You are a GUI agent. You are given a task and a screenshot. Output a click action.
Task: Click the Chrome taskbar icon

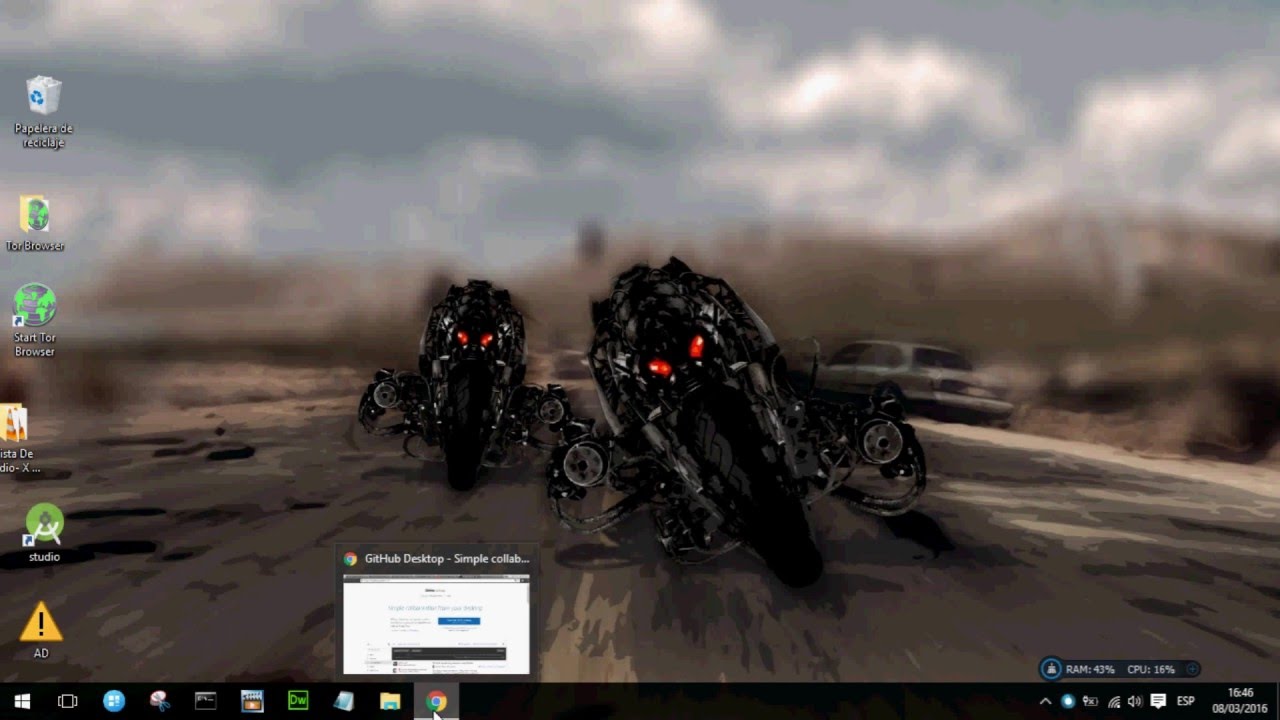tap(436, 701)
